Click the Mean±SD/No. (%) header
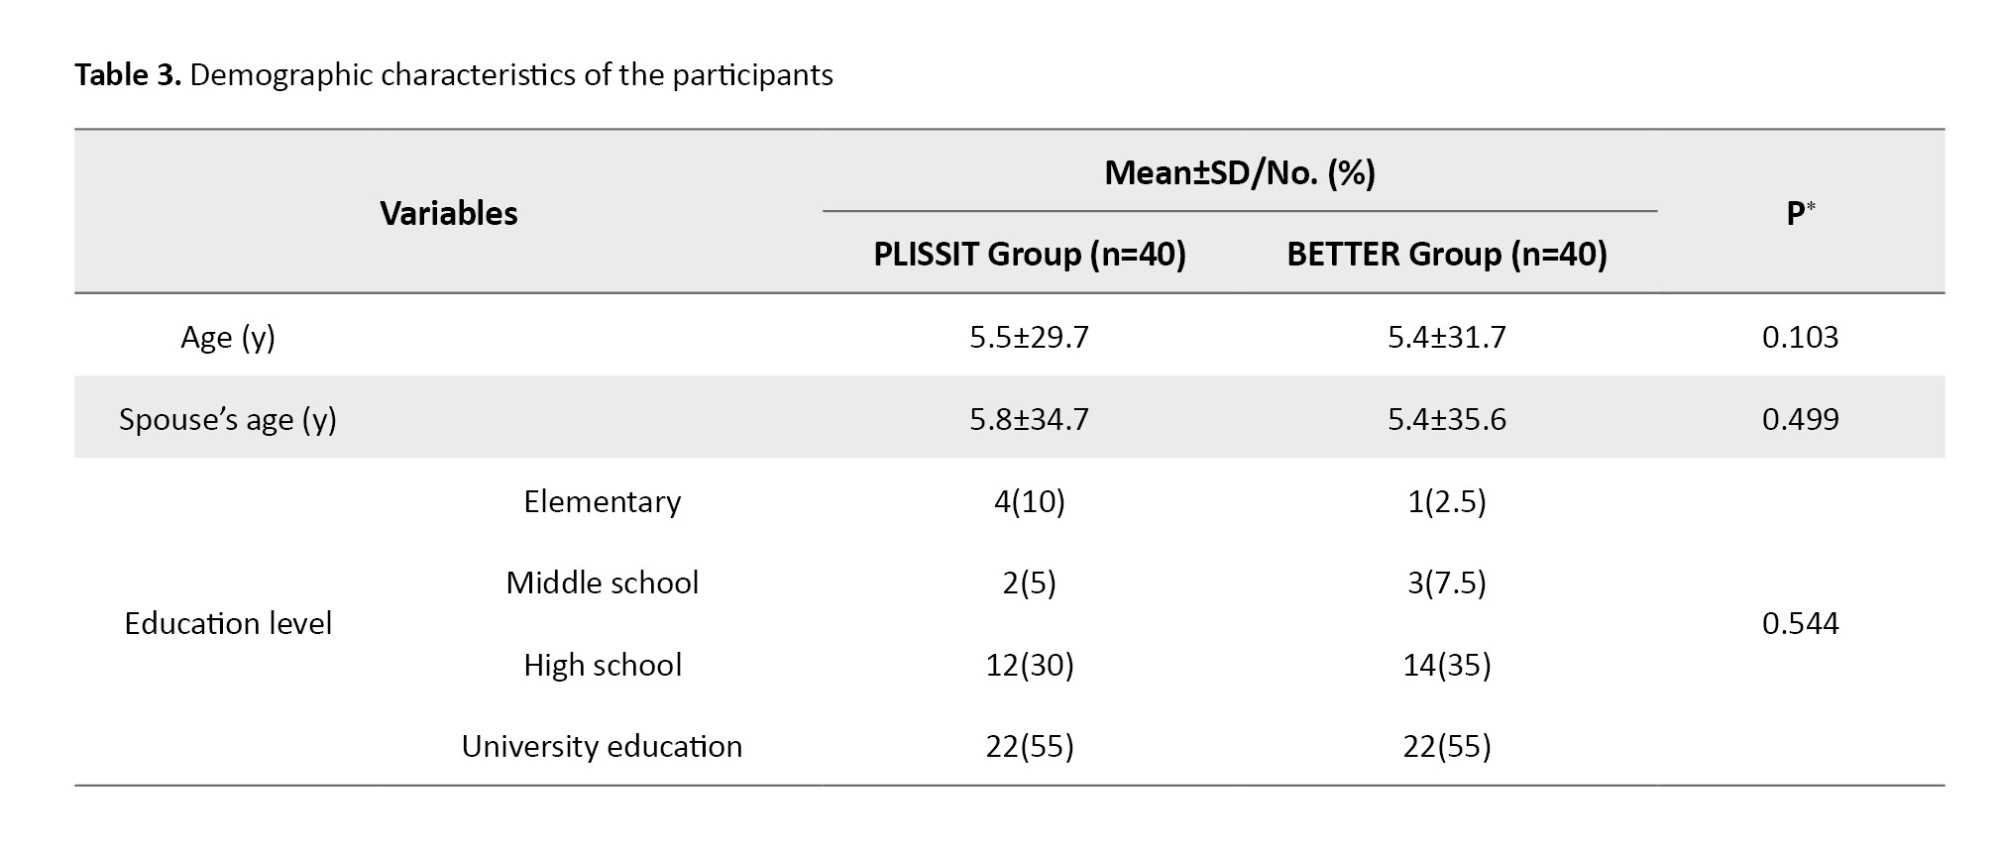Viewport: 2000px width, 847px height. point(1239,173)
